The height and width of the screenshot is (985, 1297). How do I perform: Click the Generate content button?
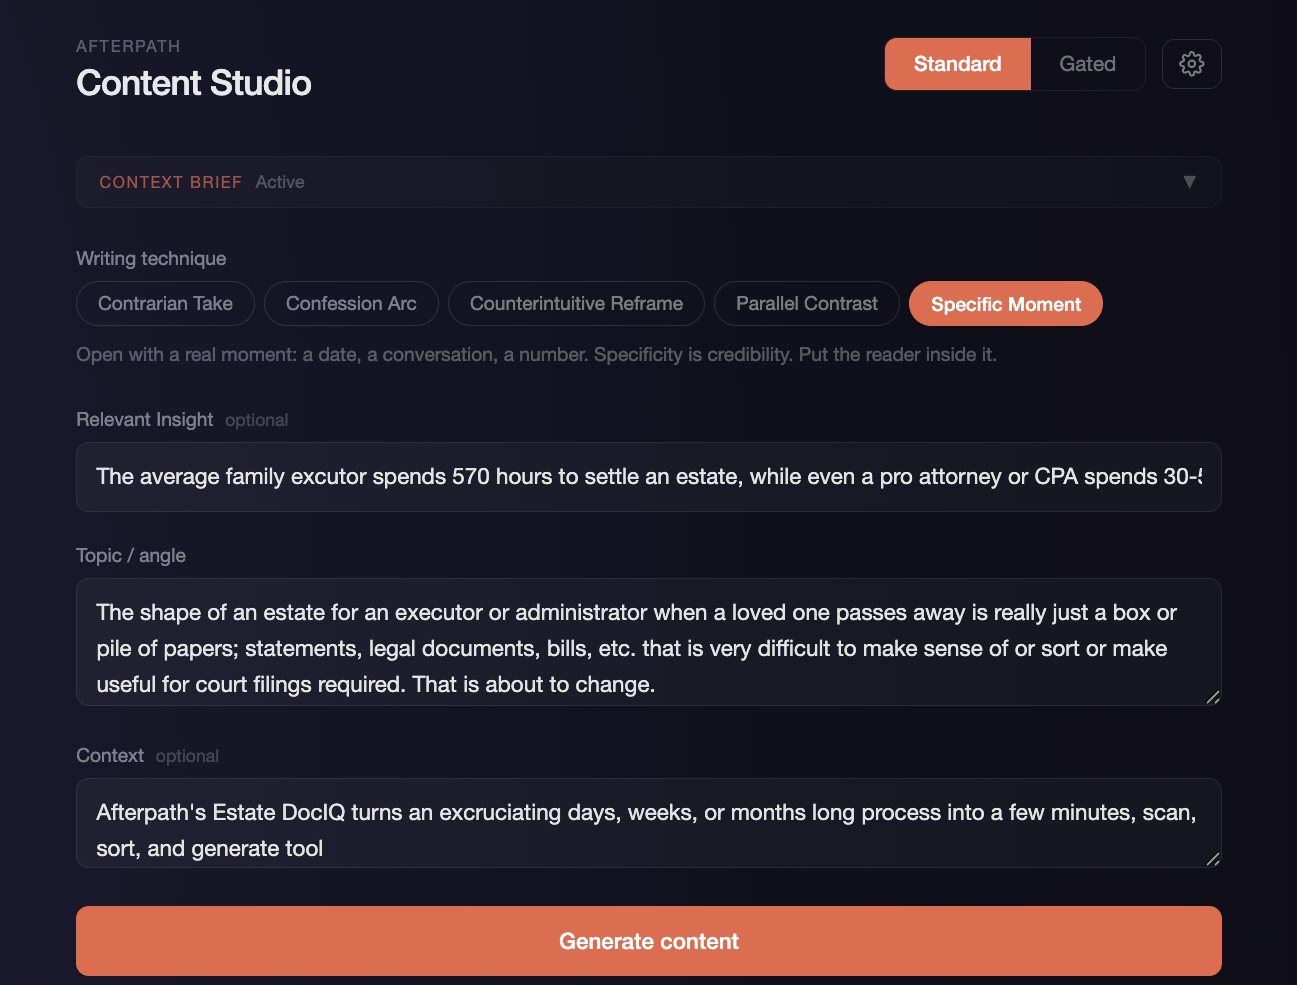pyautogui.click(x=648, y=941)
